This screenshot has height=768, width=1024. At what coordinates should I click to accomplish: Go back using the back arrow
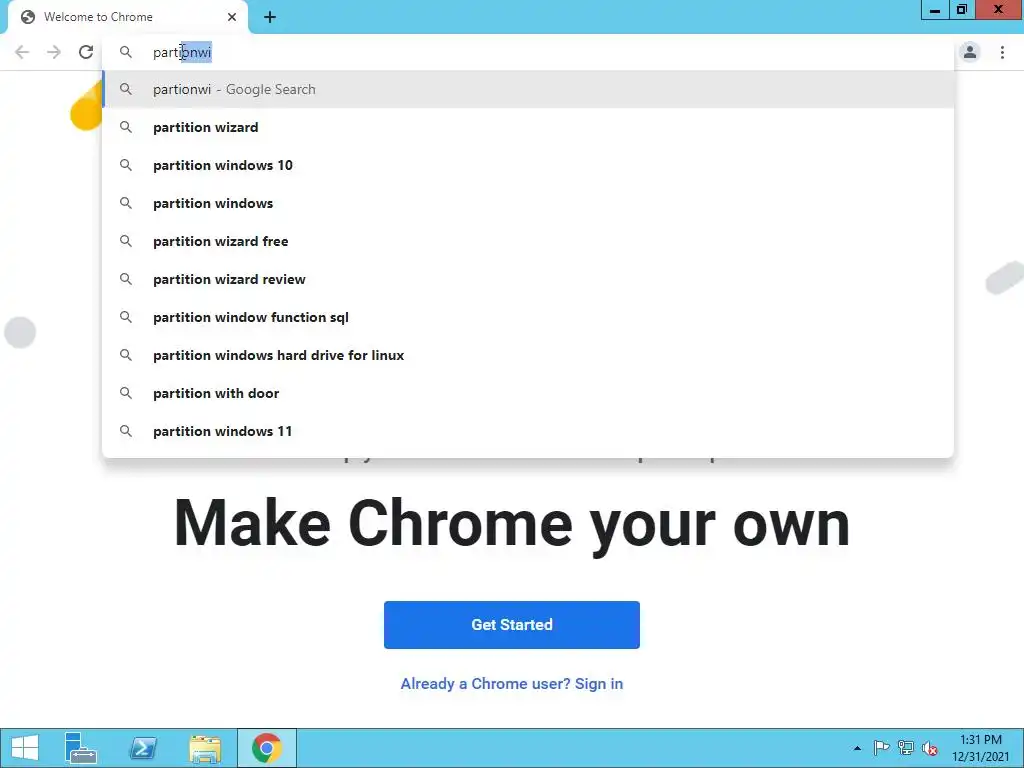click(x=22, y=52)
